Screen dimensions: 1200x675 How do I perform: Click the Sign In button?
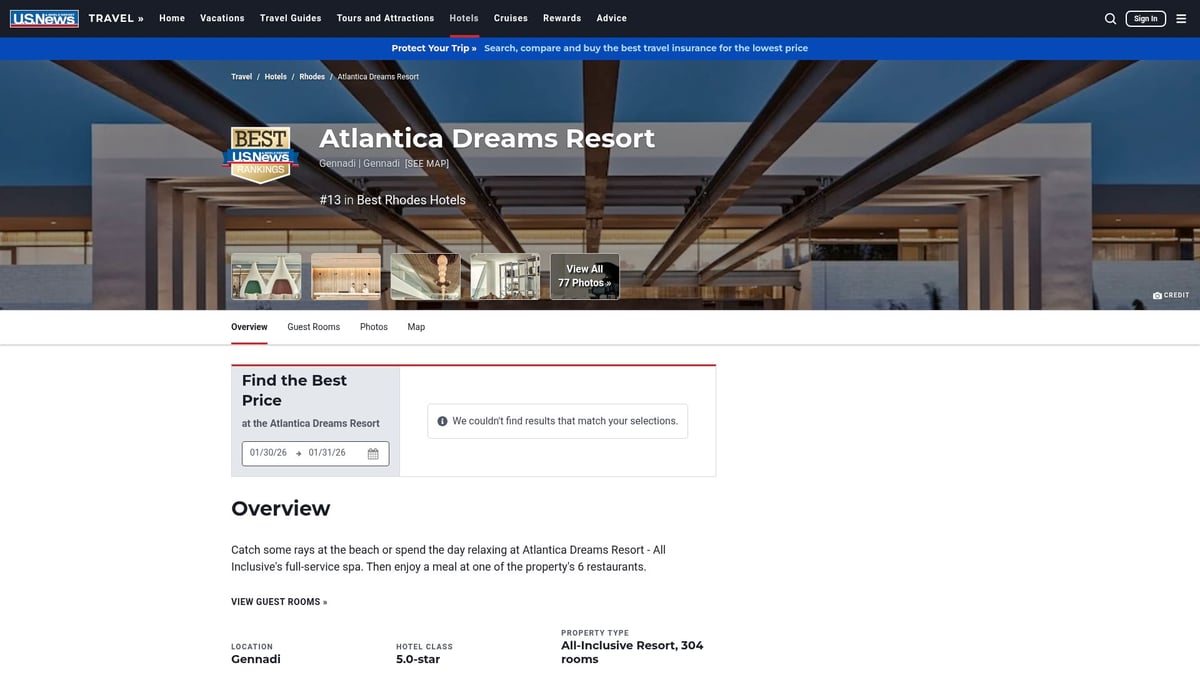point(1145,18)
